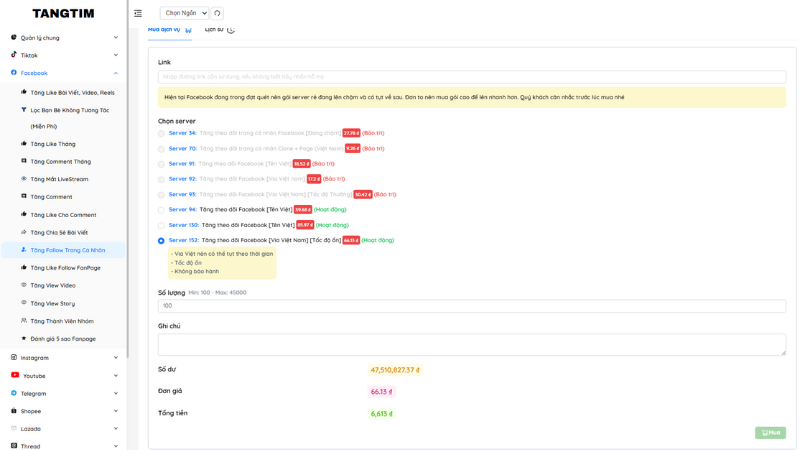Click the sidebar collapse hamburger icon

pos(138,13)
